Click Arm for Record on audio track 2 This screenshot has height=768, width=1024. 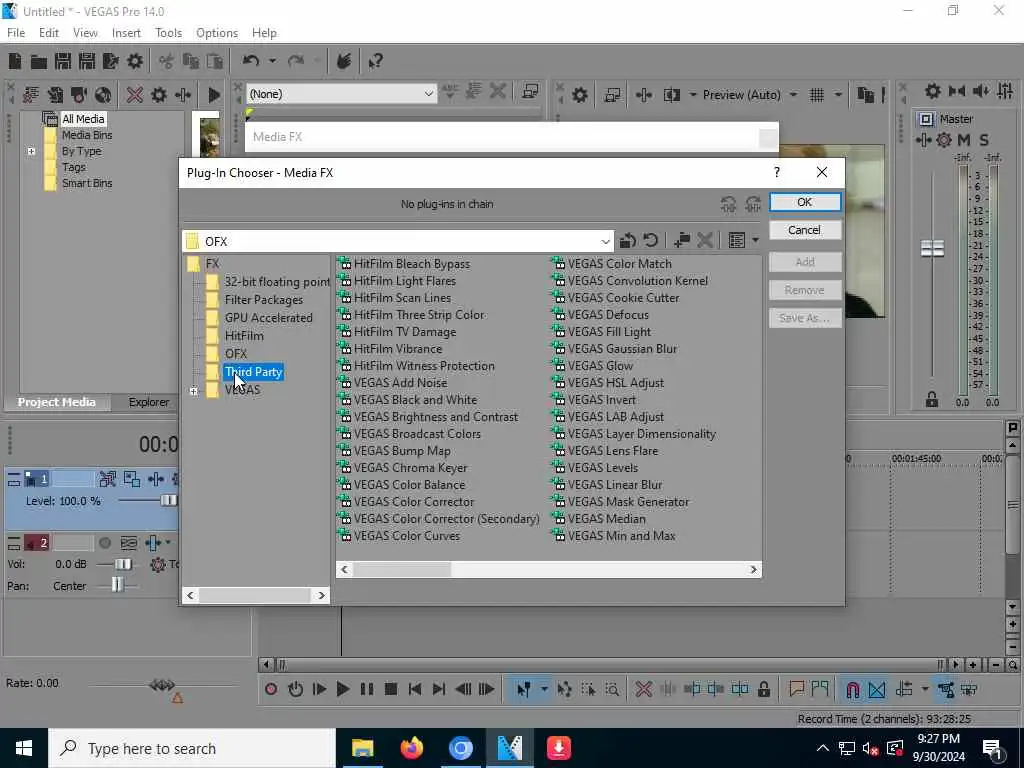pyautogui.click(x=105, y=543)
